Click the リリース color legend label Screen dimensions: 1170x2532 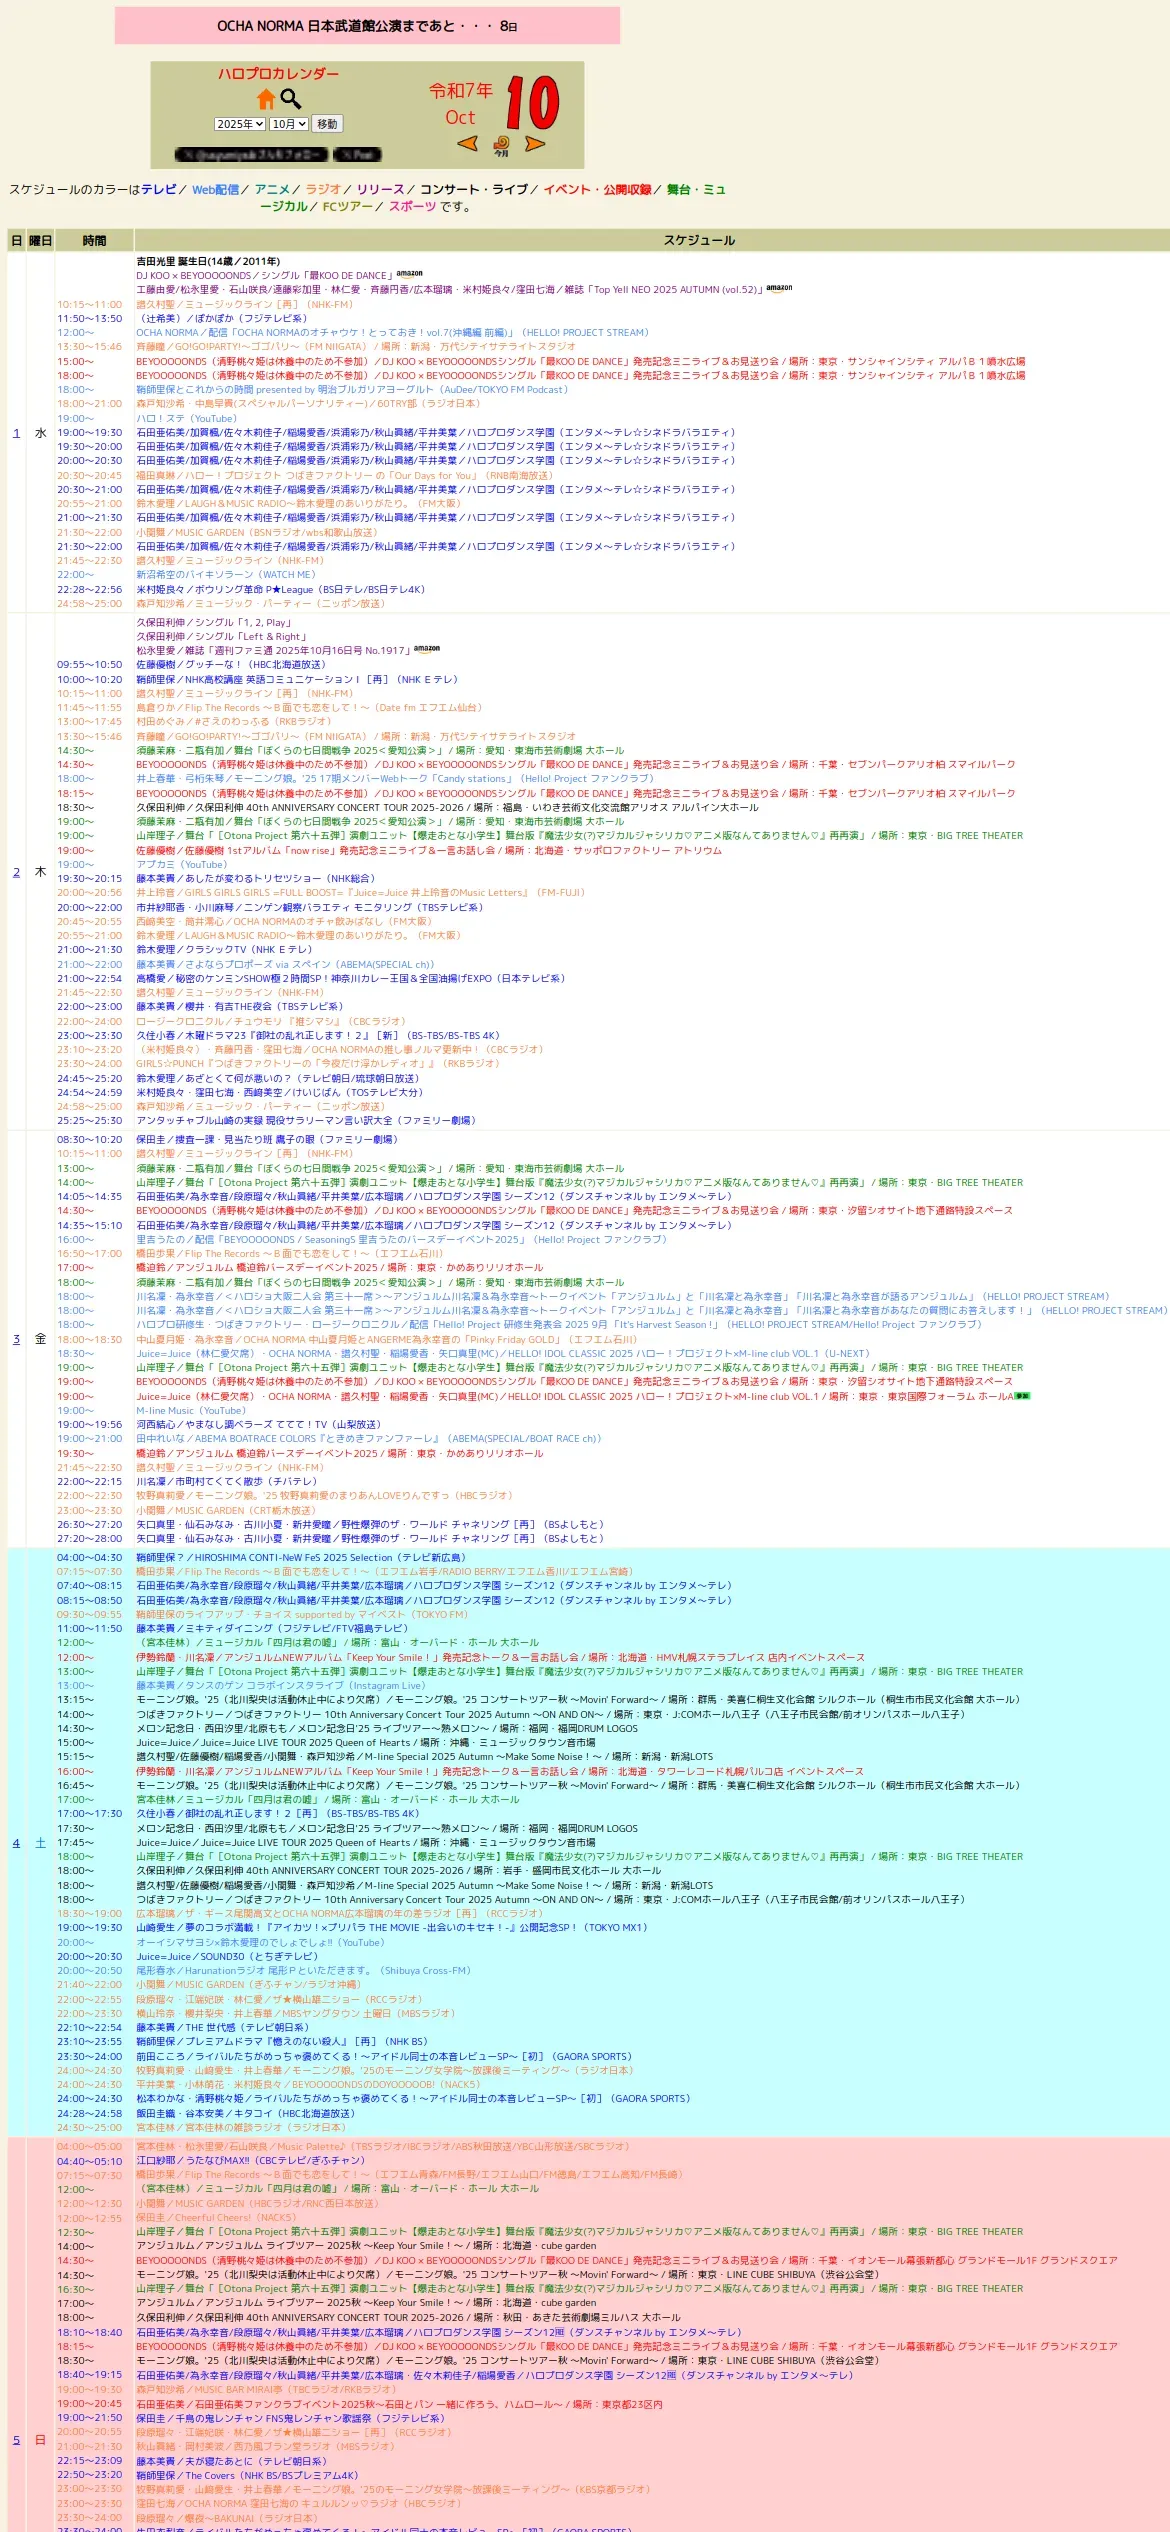pyautogui.click(x=380, y=189)
